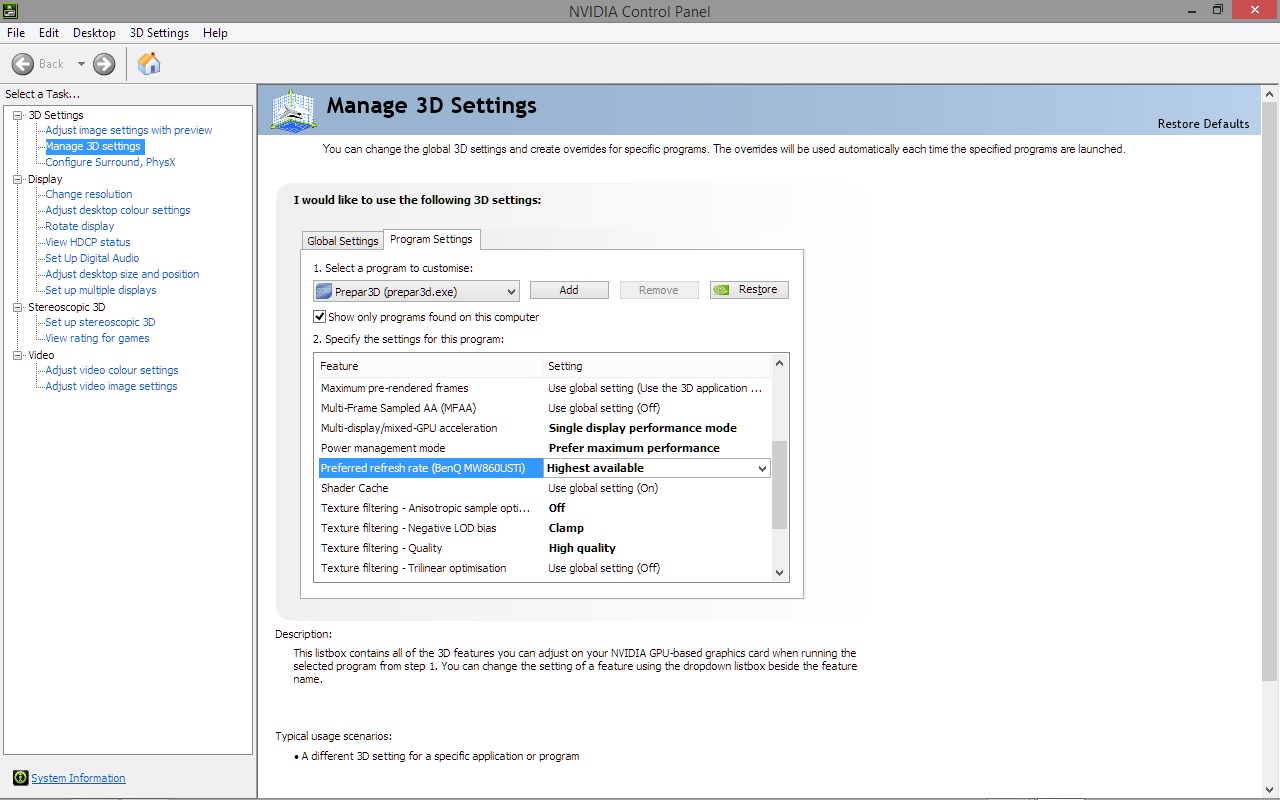Click the Restore button with NVIDIA logo
The width and height of the screenshot is (1280, 800).
[x=749, y=290]
